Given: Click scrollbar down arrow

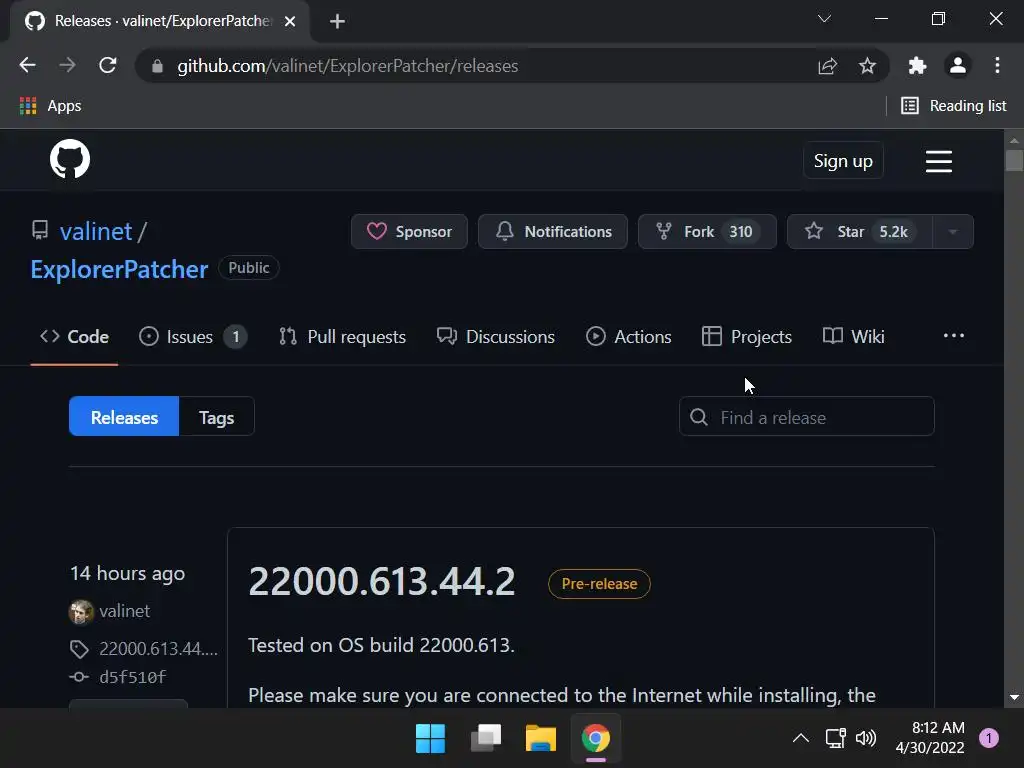Looking at the screenshot, I should click(x=1014, y=697).
